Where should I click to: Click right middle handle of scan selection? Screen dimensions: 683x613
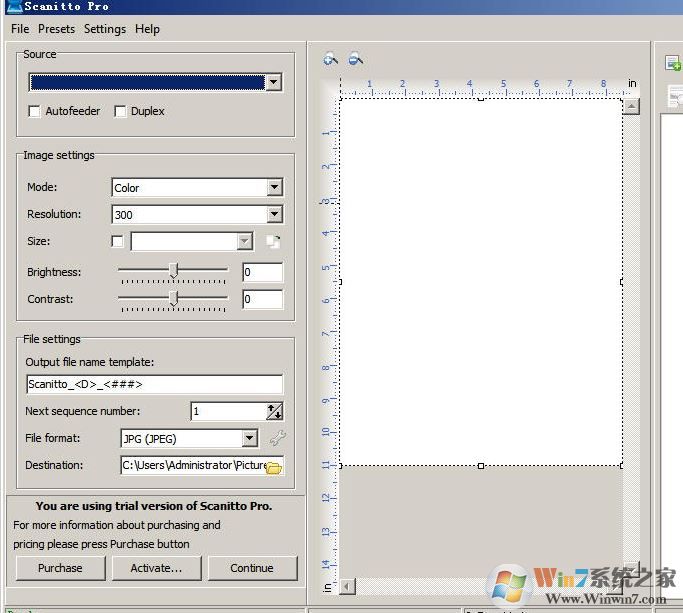pyautogui.click(x=622, y=282)
